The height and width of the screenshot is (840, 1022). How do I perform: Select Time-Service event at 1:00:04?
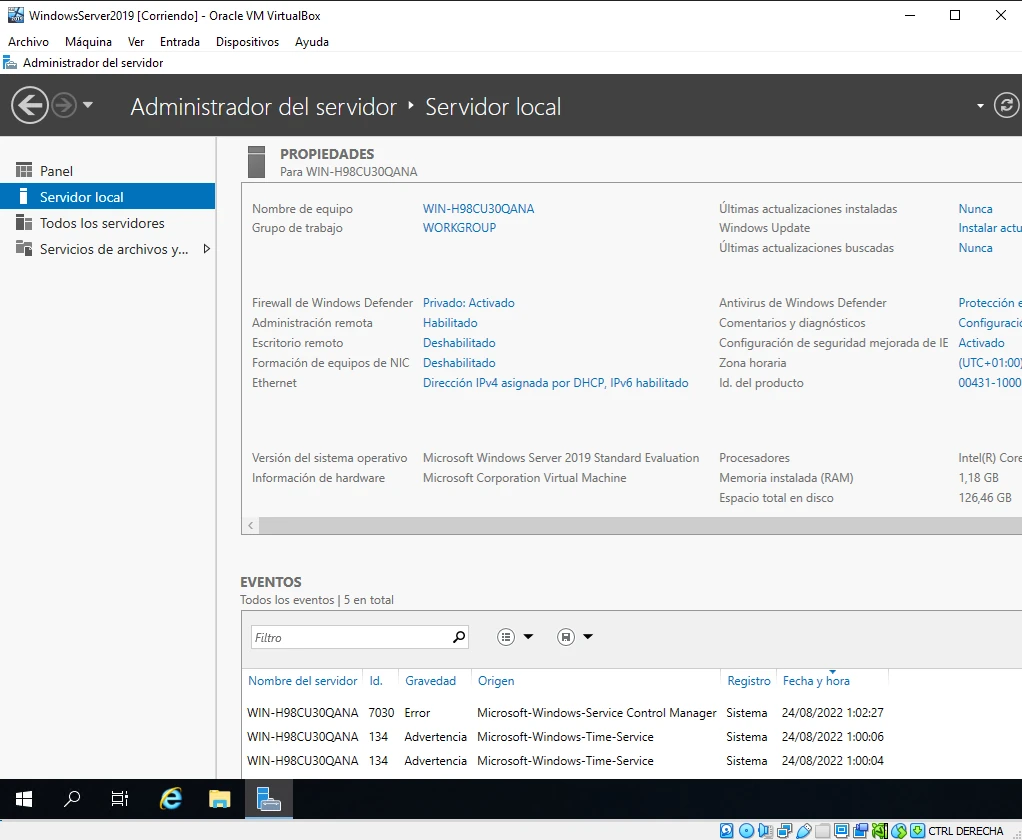pyautogui.click(x=566, y=760)
